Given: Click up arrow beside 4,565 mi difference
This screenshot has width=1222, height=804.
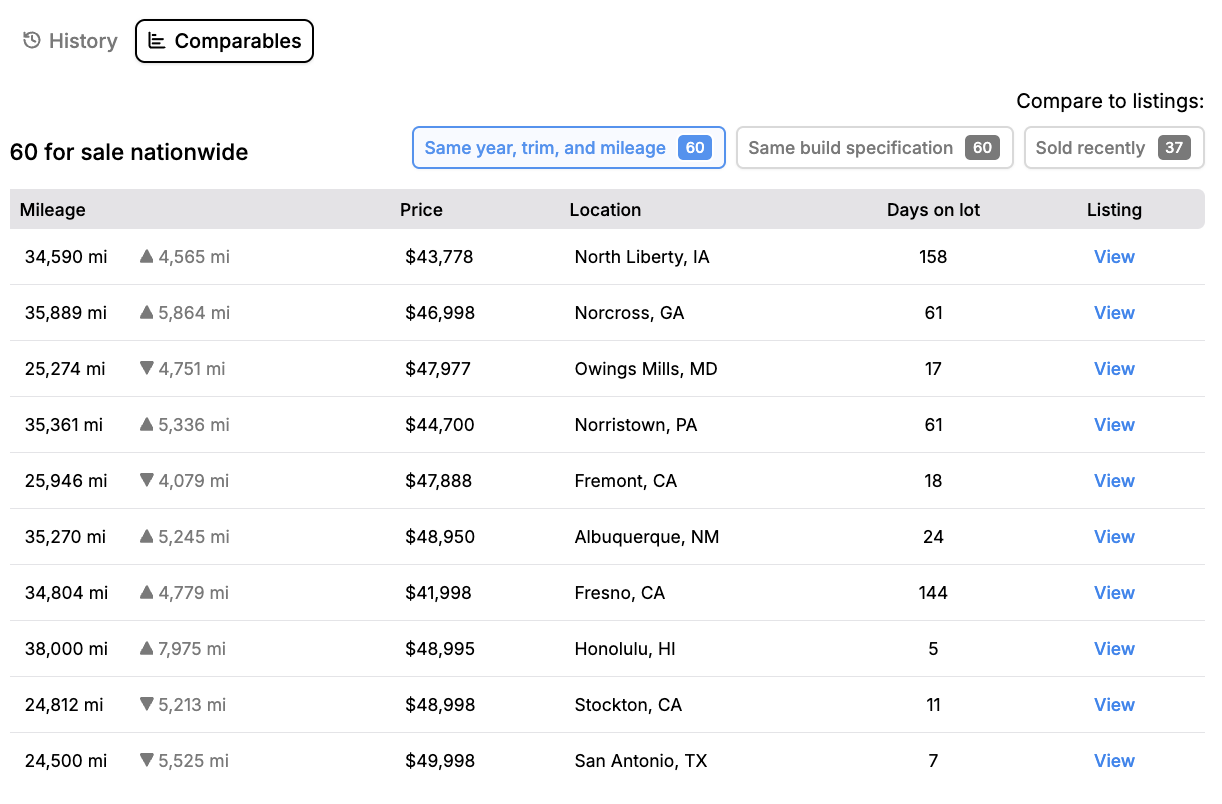Looking at the screenshot, I should coord(147,257).
